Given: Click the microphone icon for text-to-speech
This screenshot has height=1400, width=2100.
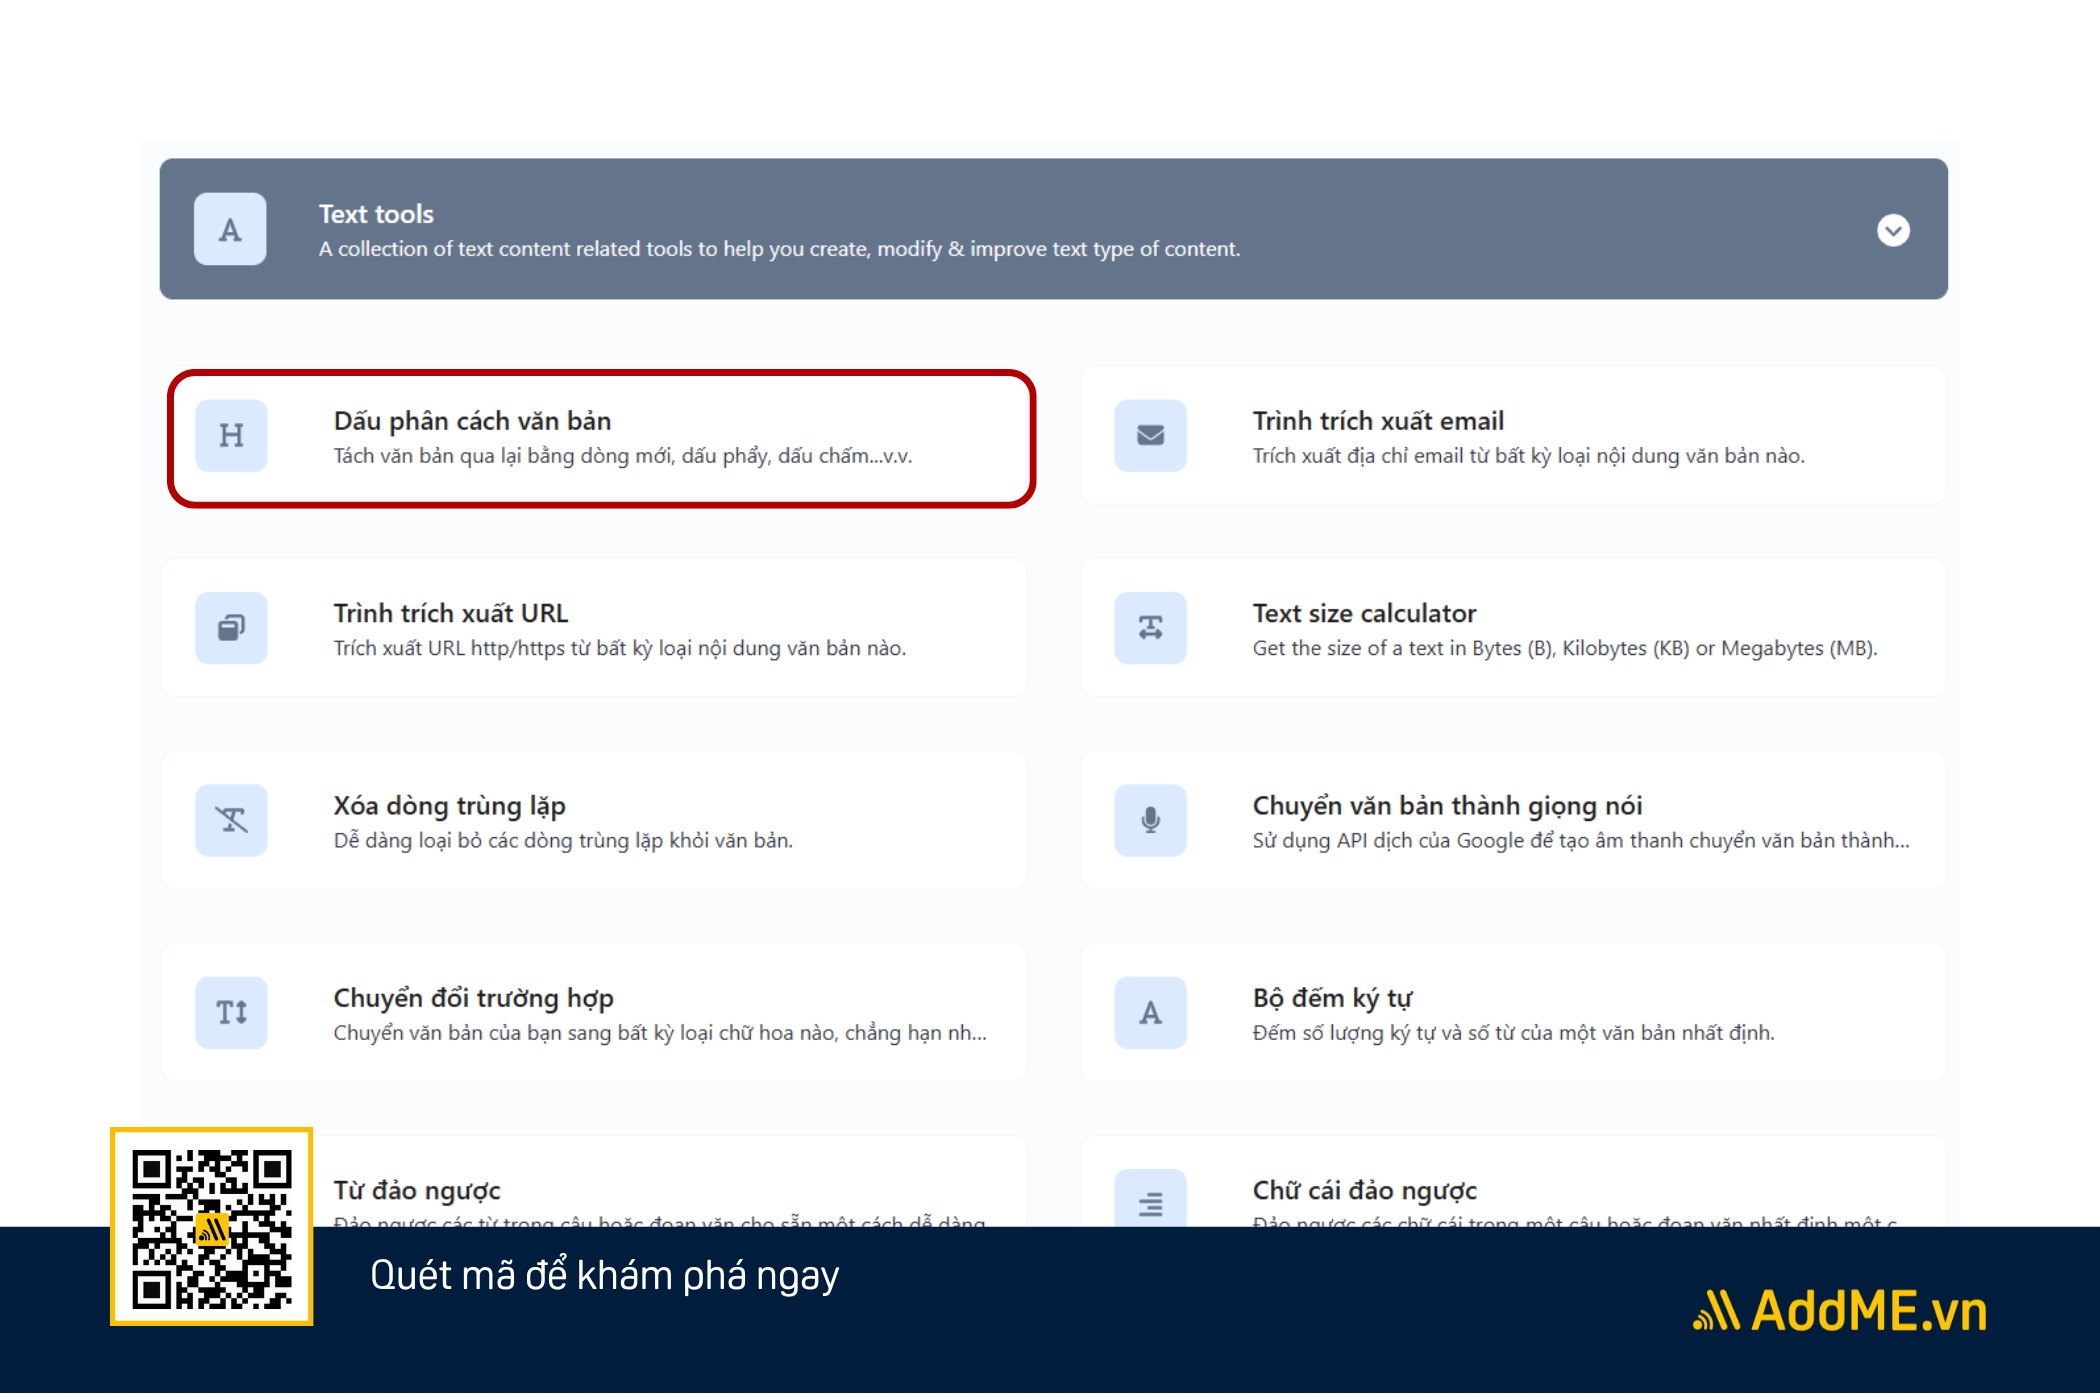Looking at the screenshot, I should pyautogui.click(x=1150, y=820).
